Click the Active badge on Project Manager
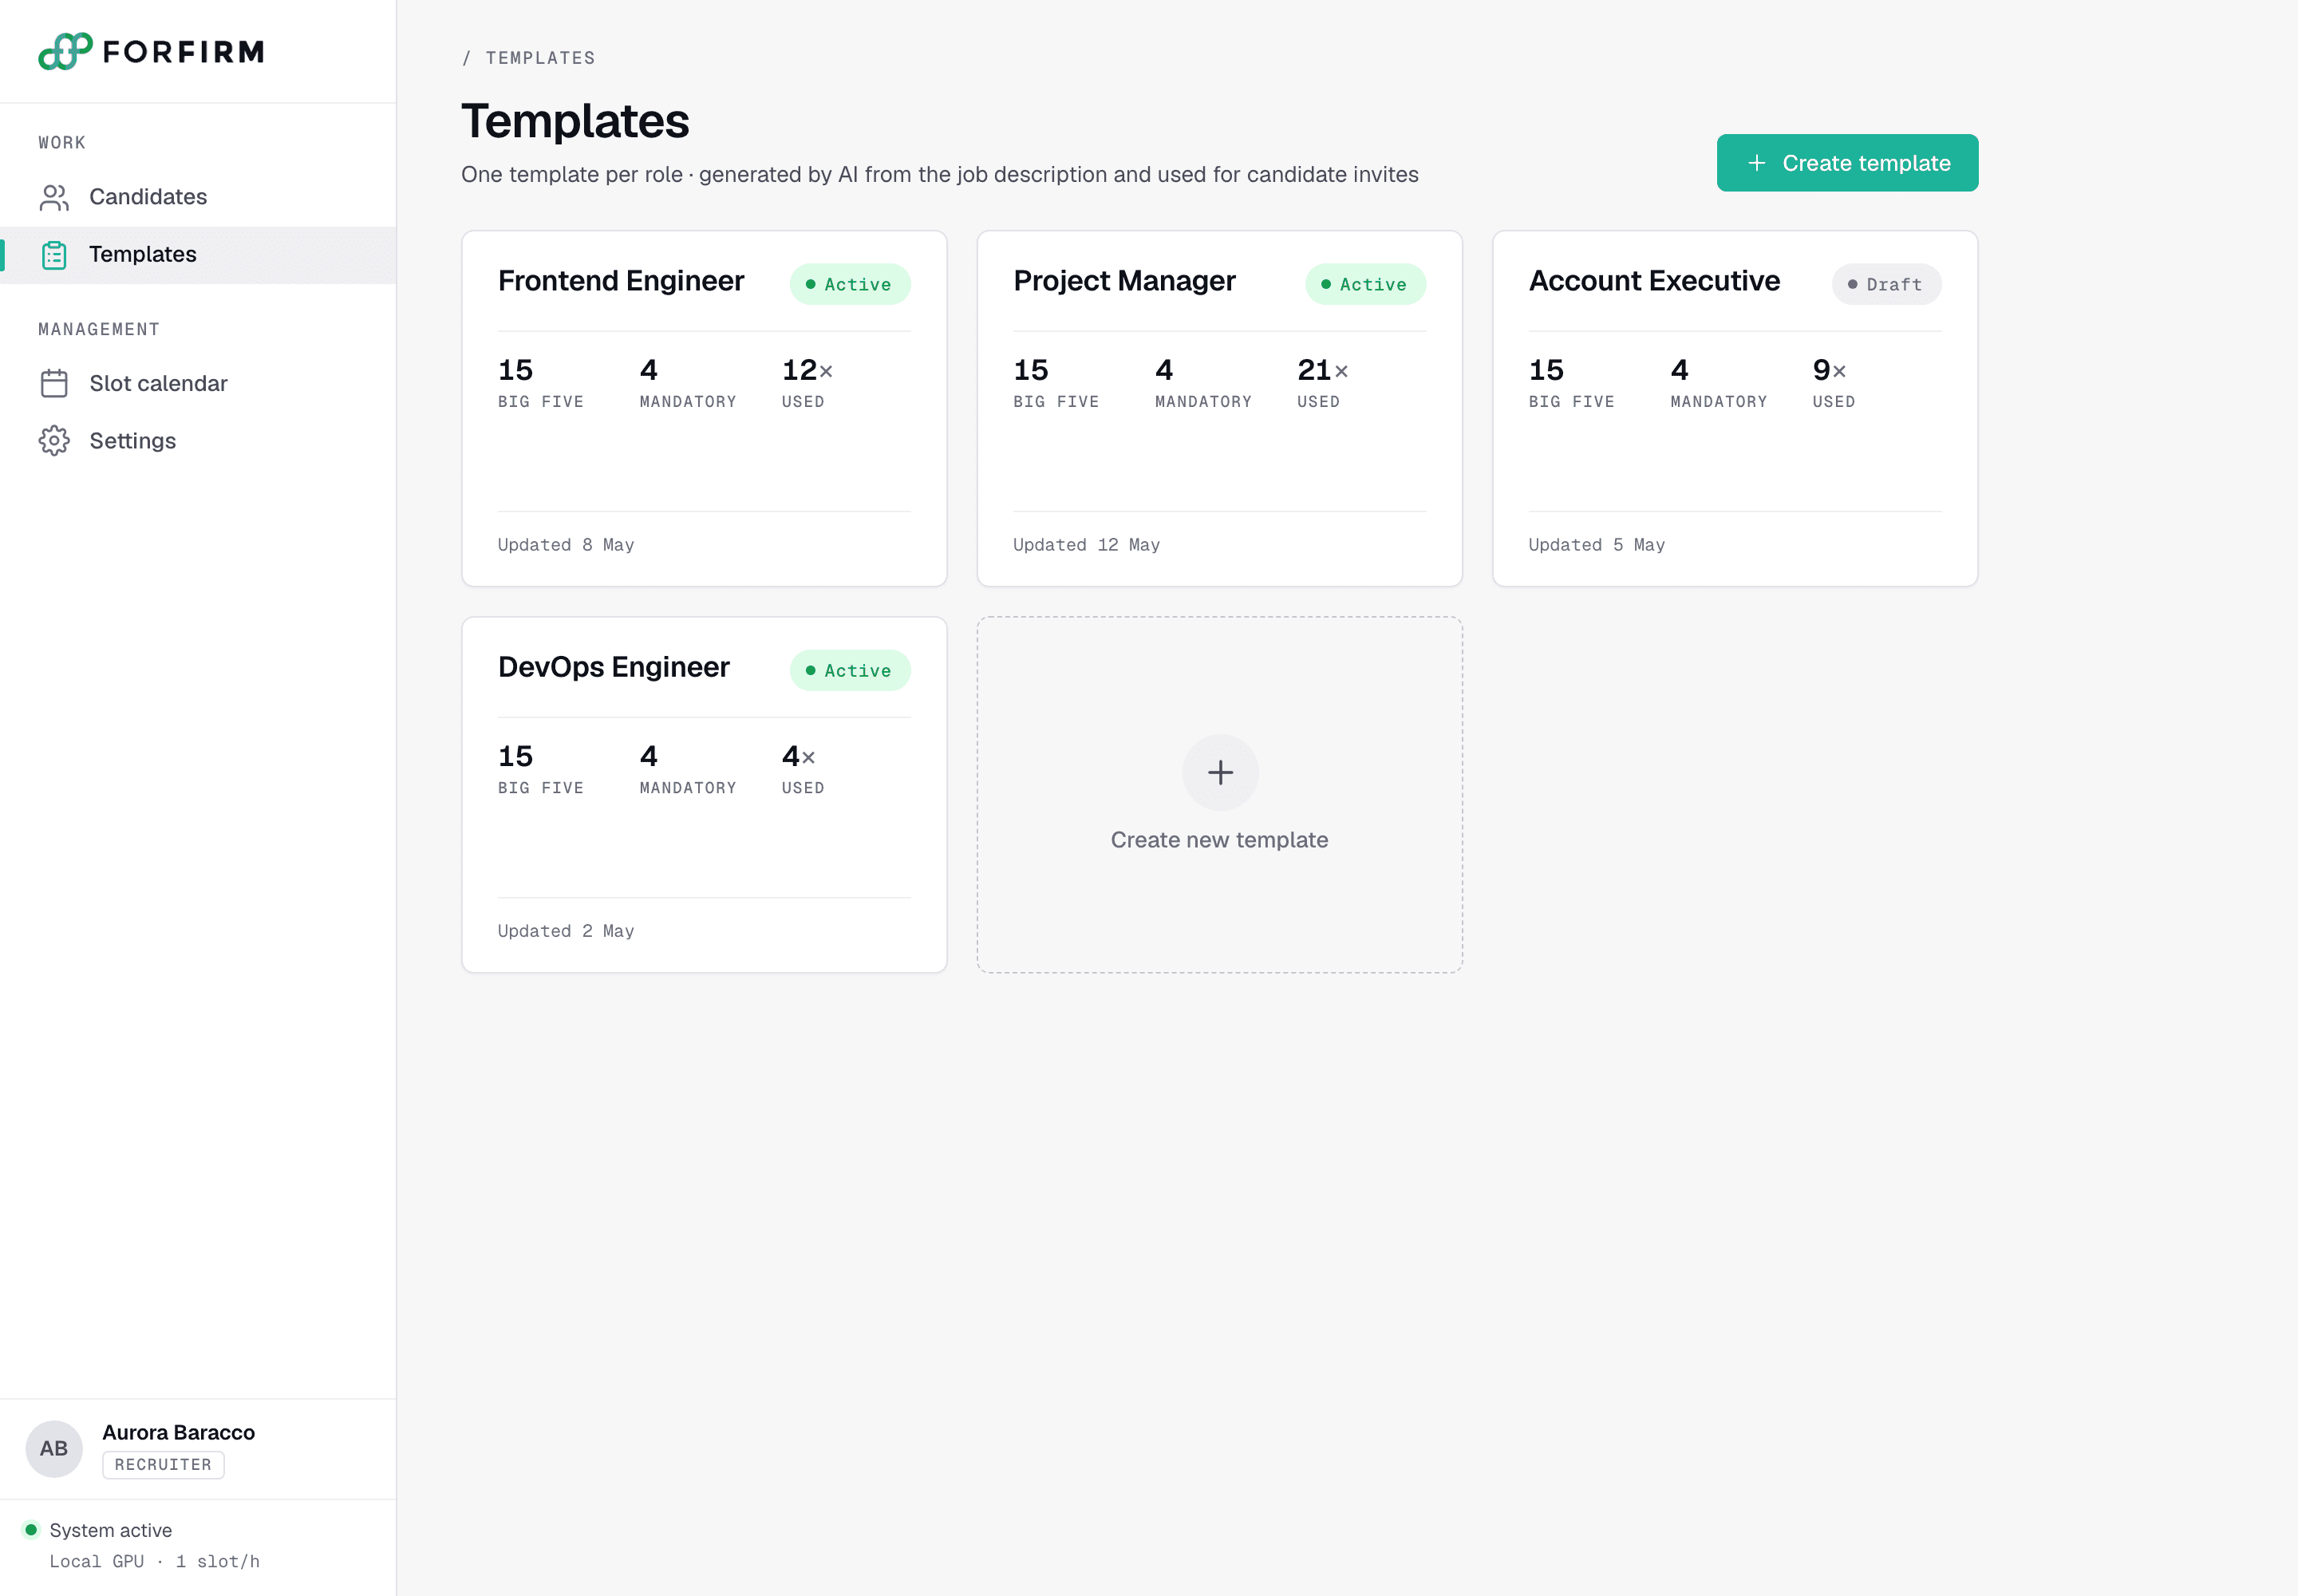The width and height of the screenshot is (2298, 1596). pos(1365,284)
